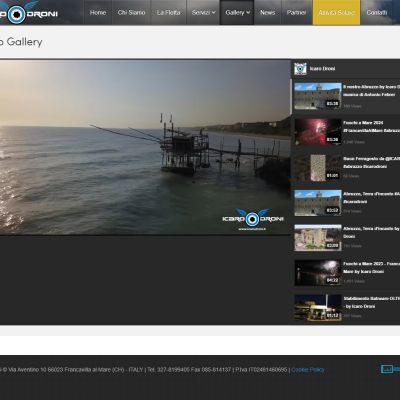Click the yellow highlighted menu button
Viewport: 400px width, 400px height.
coord(336,12)
